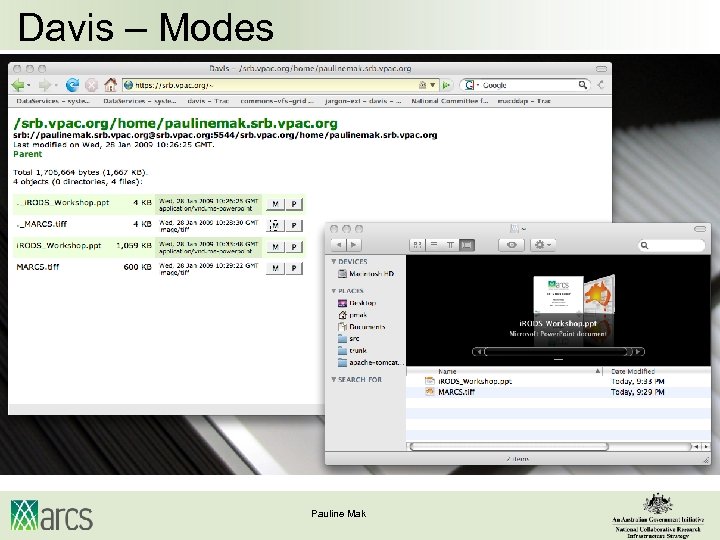The width and height of the screenshot is (720, 540).
Task: Open the ._iRODS_Workshop.ppt file link
Action: (x=63, y=202)
